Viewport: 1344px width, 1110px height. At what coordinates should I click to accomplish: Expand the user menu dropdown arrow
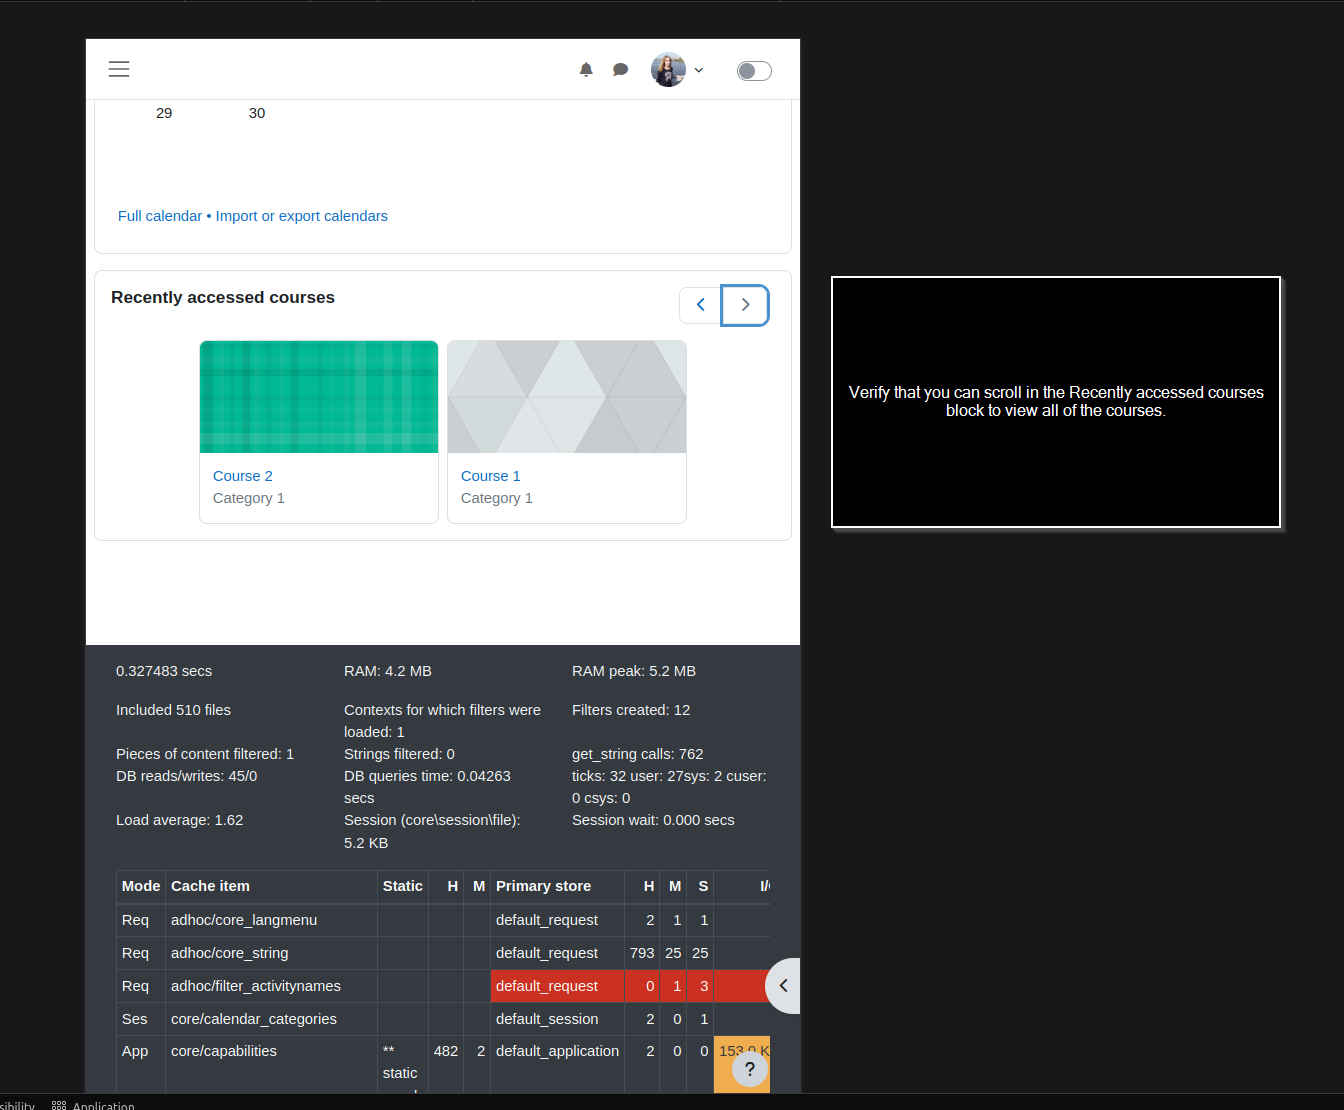(x=698, y=70)
